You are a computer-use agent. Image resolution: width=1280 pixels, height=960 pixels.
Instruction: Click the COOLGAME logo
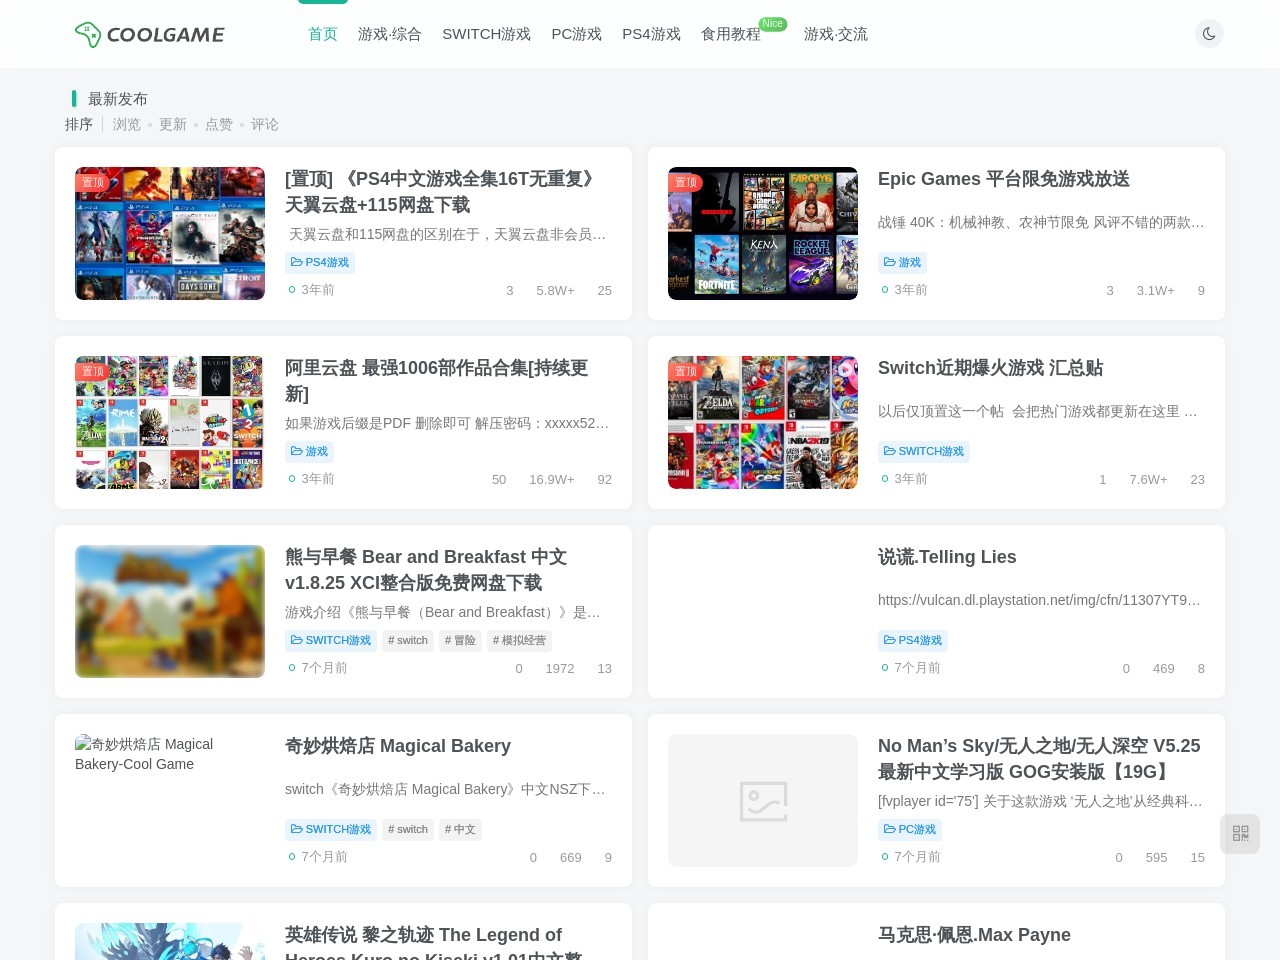(150, 34)
